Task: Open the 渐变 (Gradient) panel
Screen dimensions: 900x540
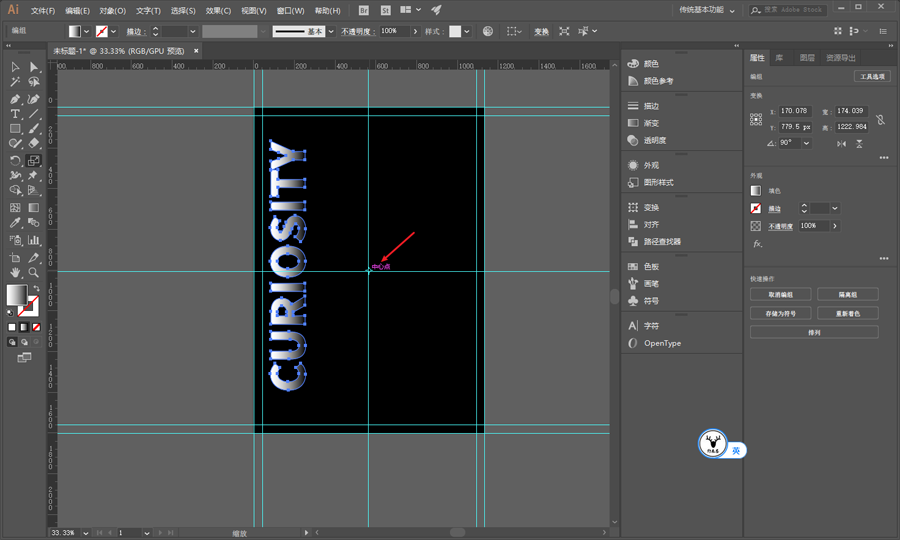Action: (651, 123)
